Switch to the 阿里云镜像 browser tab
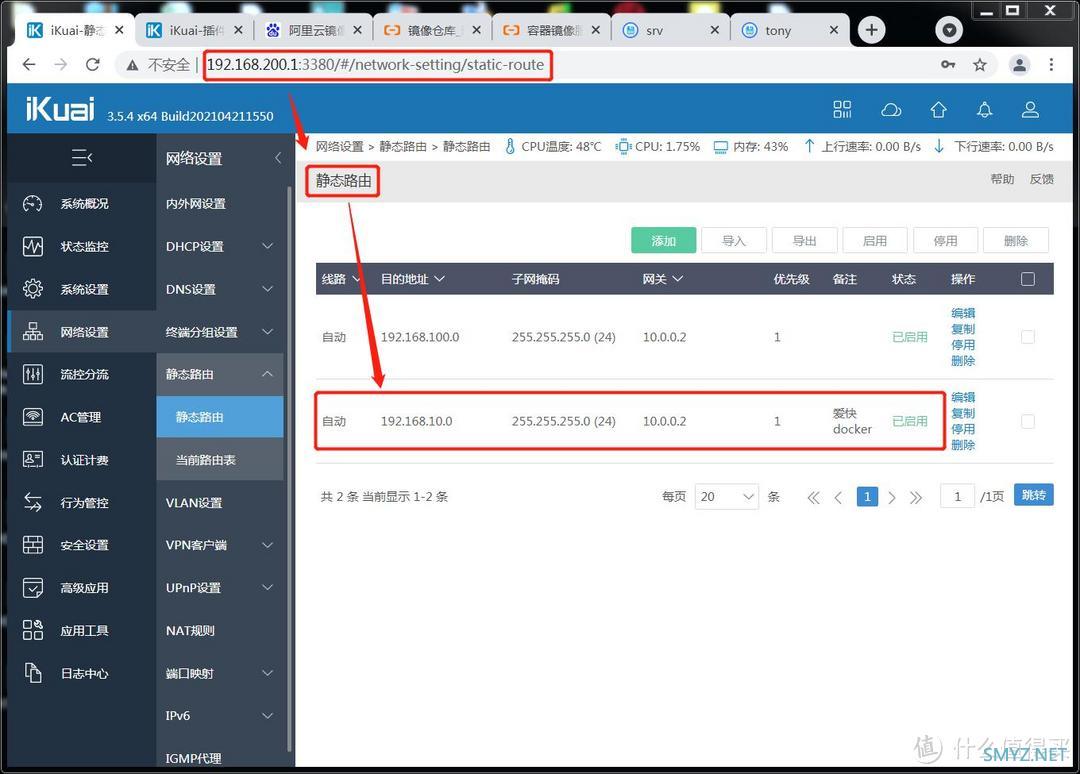Image resolution: width=1080 pixels, height=774 pixels. click(313, 30)
